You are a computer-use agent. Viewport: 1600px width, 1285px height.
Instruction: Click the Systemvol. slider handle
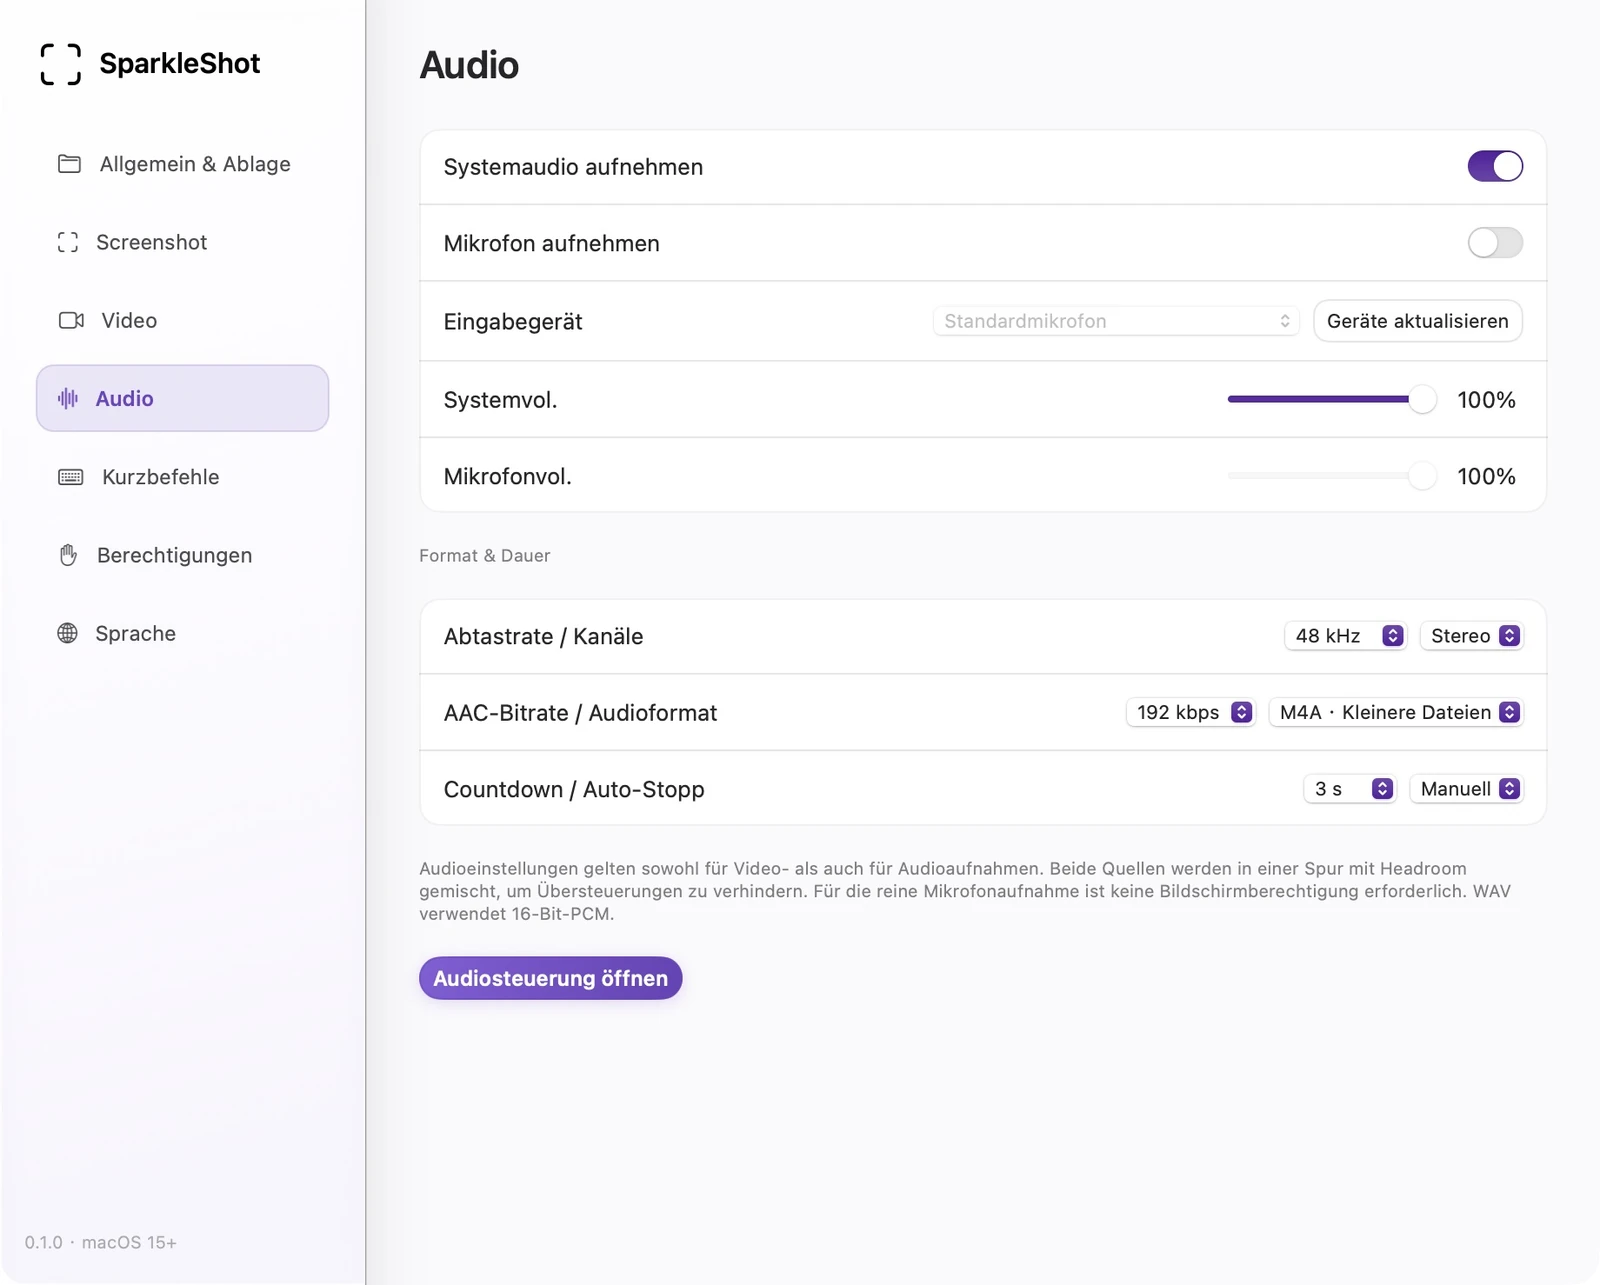pyautogui.click(x=1422, y=399)
